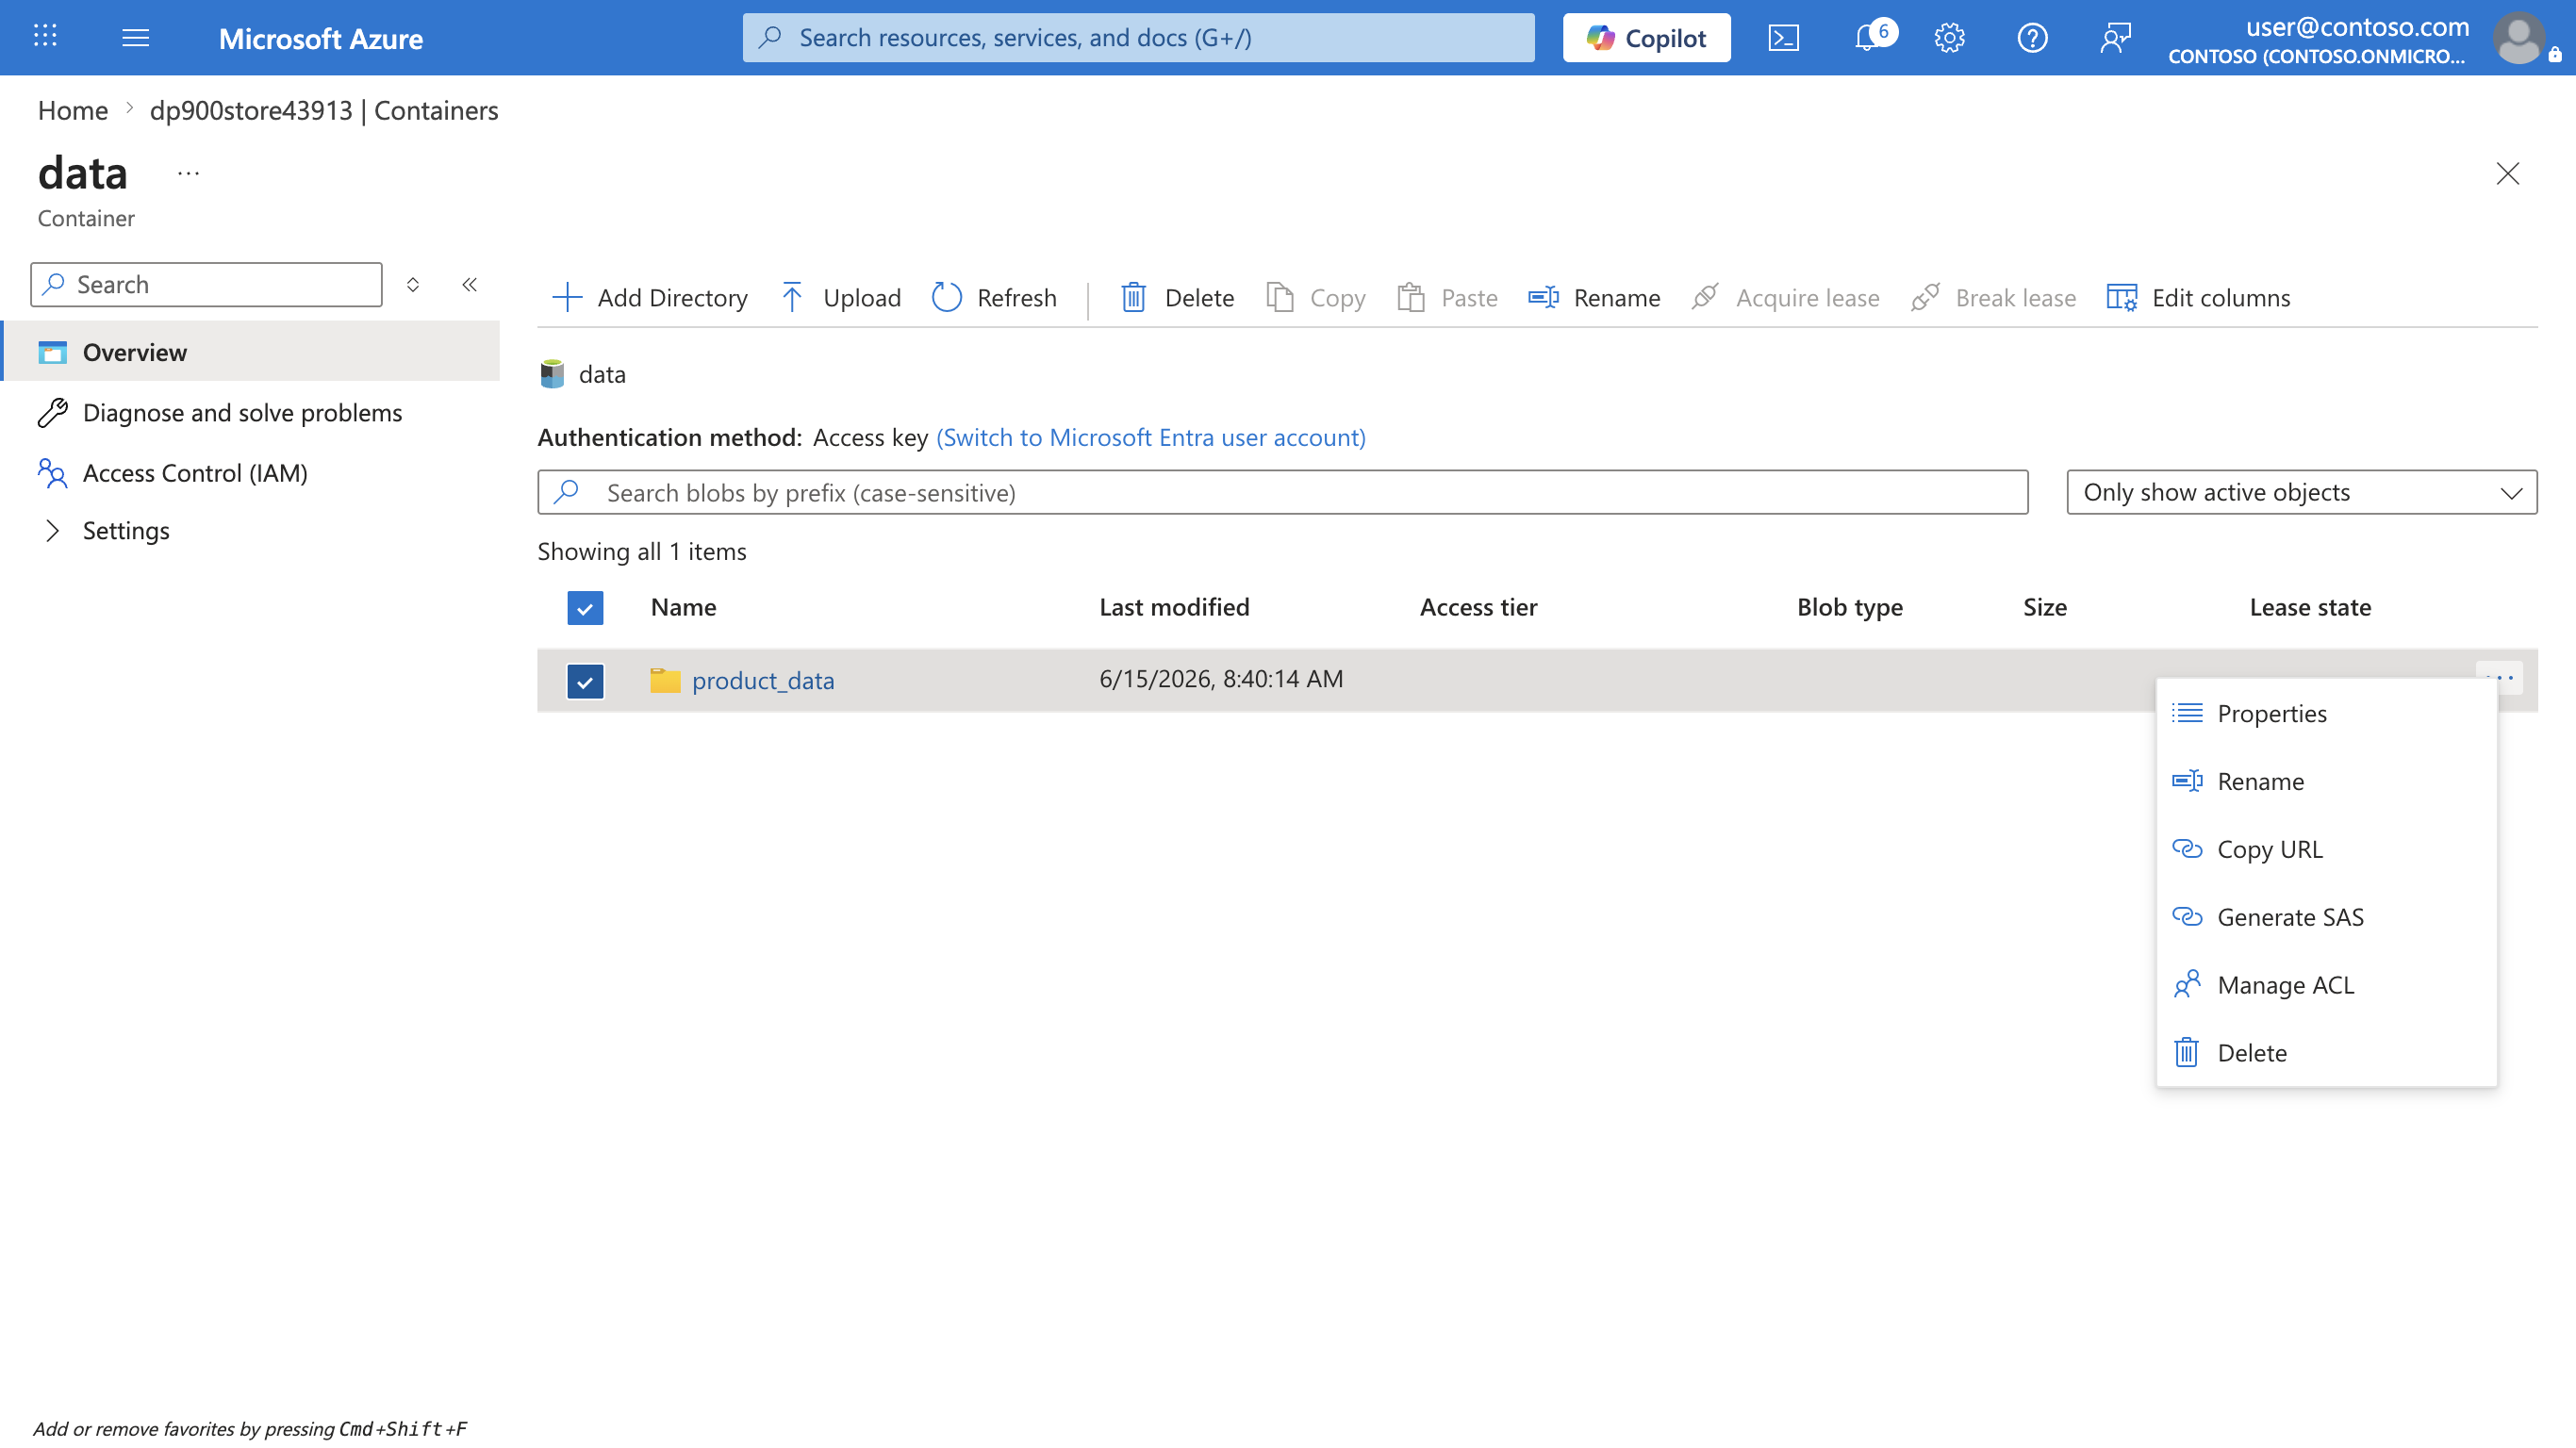Click the Search blobs by prefix field

(x=1282, y=492)
